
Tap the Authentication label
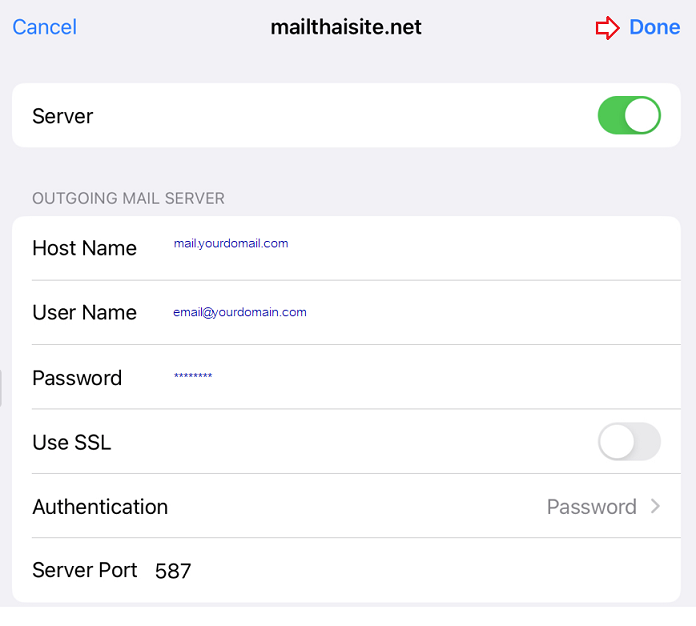click(x=100, y=507)
